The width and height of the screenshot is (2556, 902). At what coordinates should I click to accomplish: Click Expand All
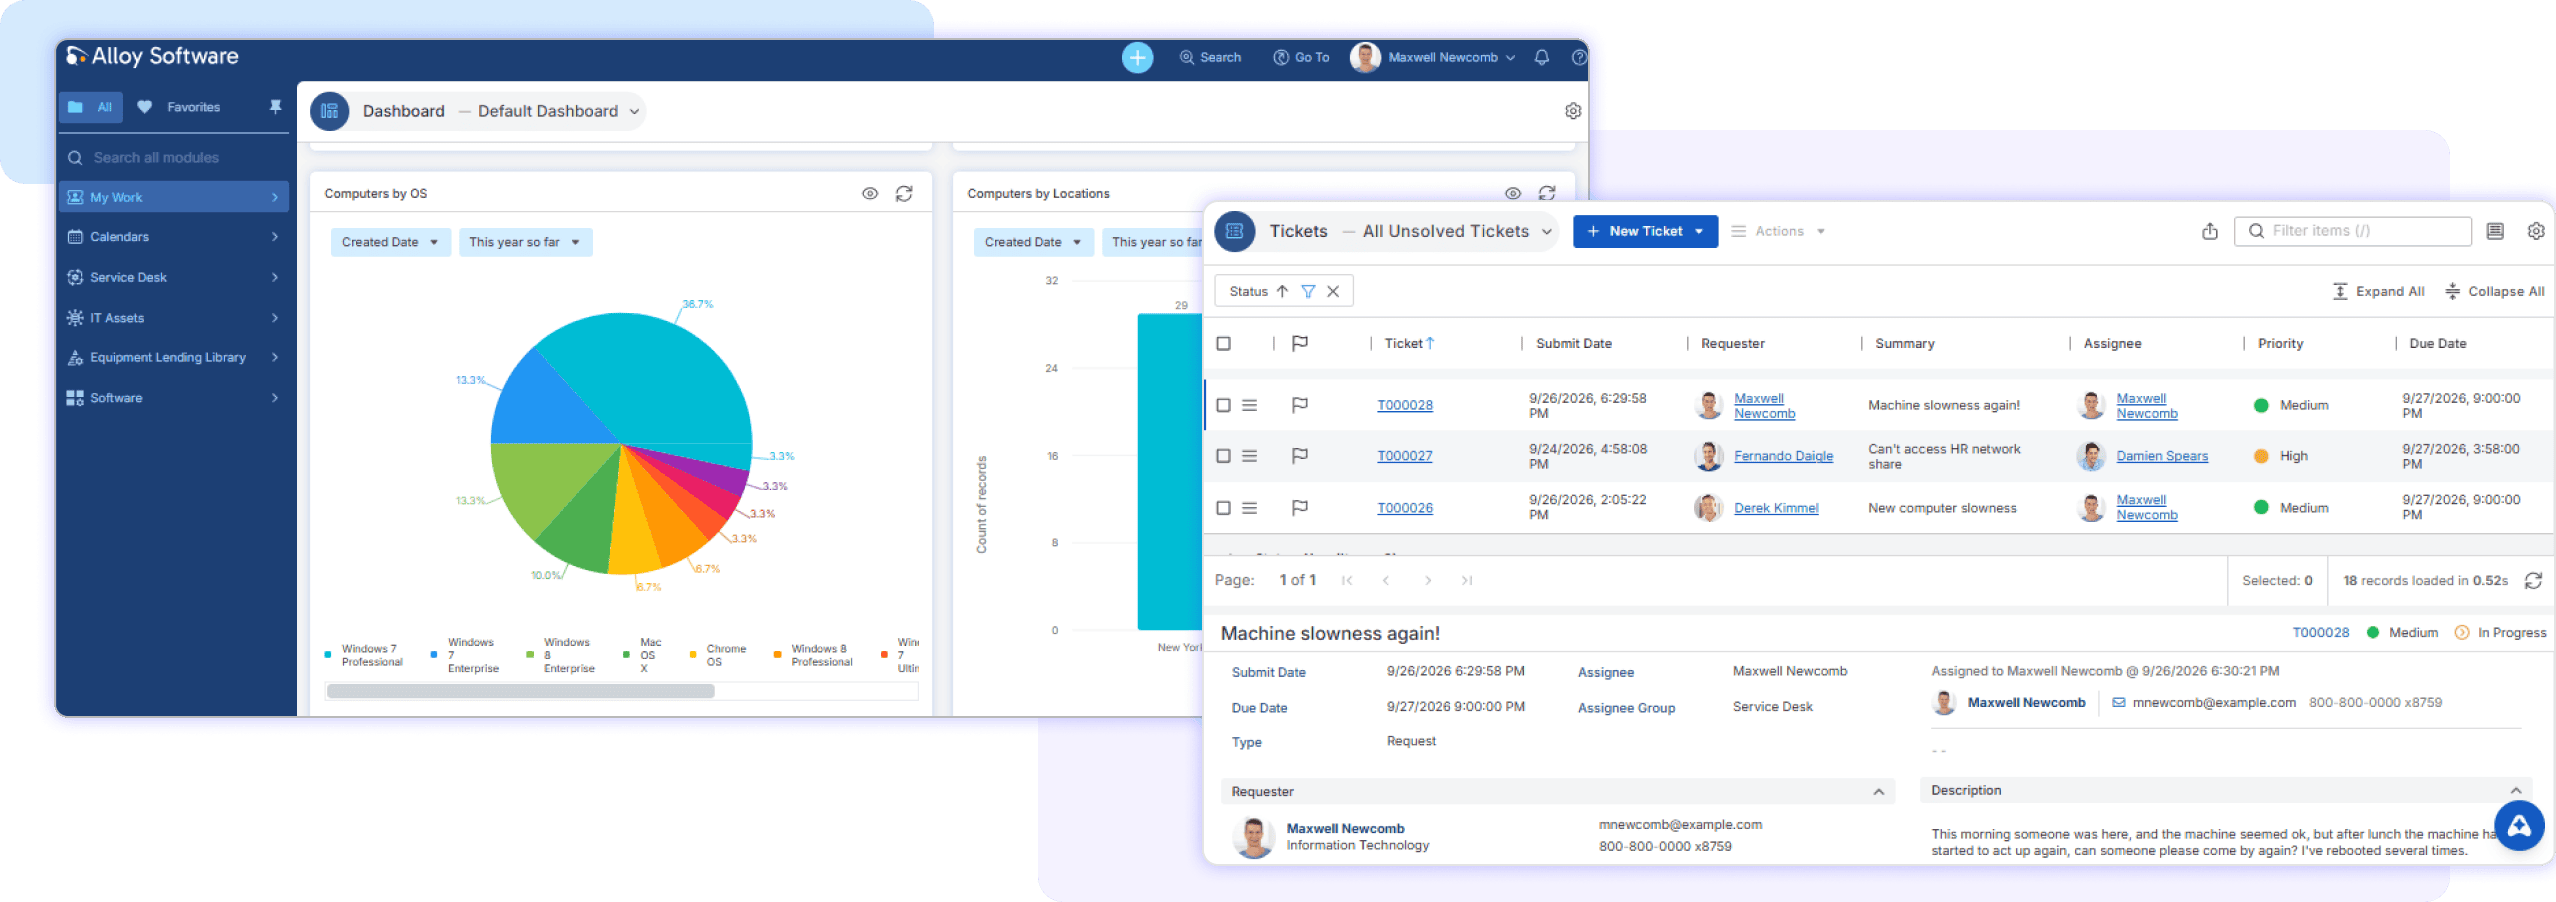[2378, 292]
